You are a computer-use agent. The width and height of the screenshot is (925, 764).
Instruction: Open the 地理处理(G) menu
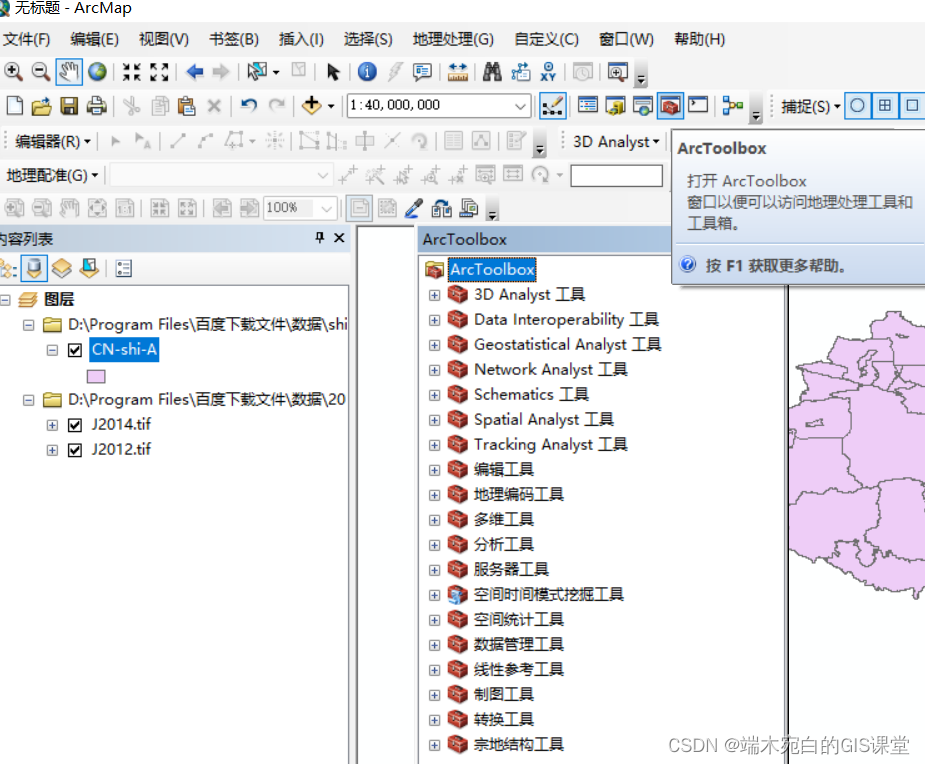coord(453,40)
